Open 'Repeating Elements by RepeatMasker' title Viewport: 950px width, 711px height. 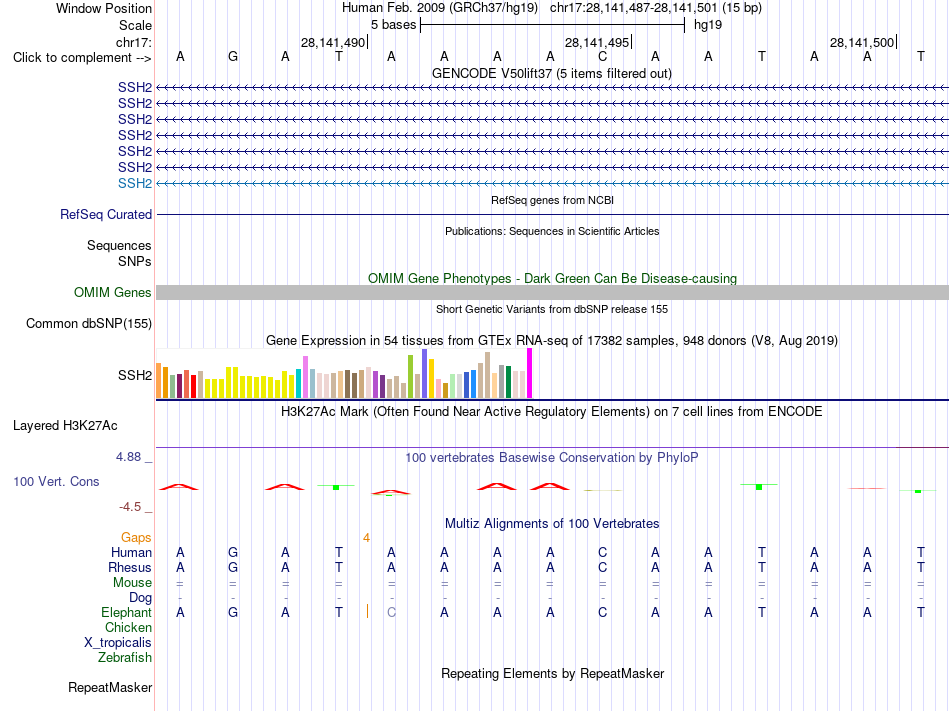point(553,673)
